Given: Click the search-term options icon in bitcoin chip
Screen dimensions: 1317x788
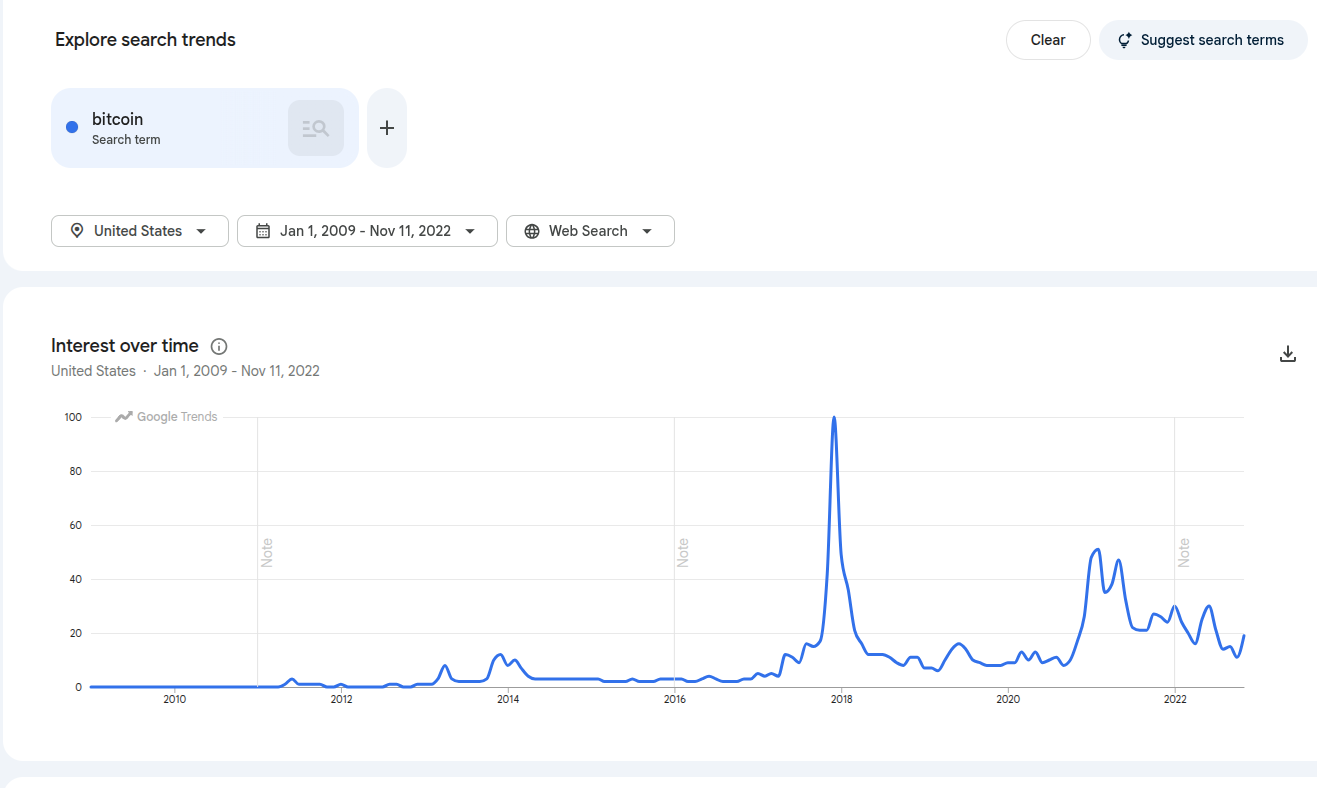Looking at the screenshot, I should tap(316, 128).
